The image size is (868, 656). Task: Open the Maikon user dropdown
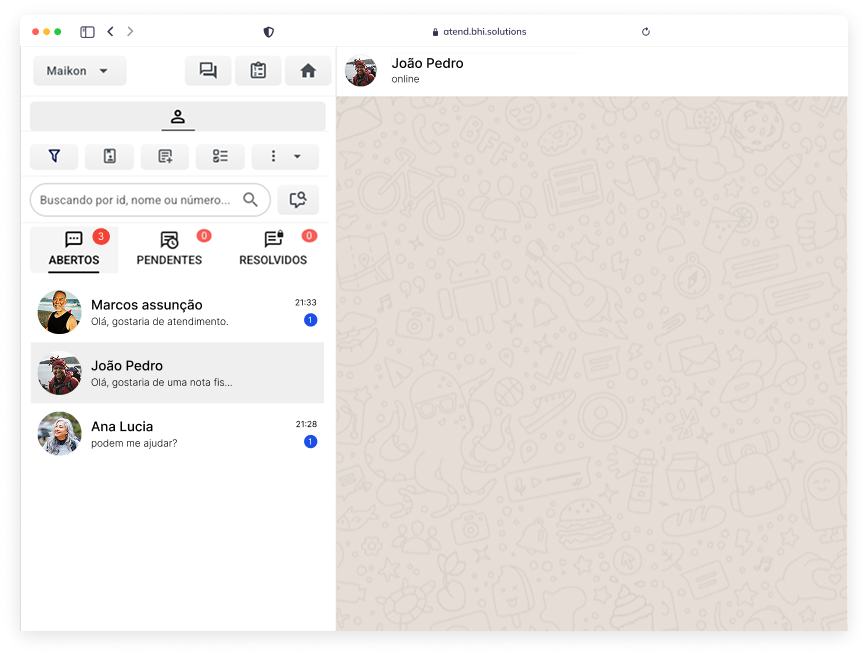(79, 71)
